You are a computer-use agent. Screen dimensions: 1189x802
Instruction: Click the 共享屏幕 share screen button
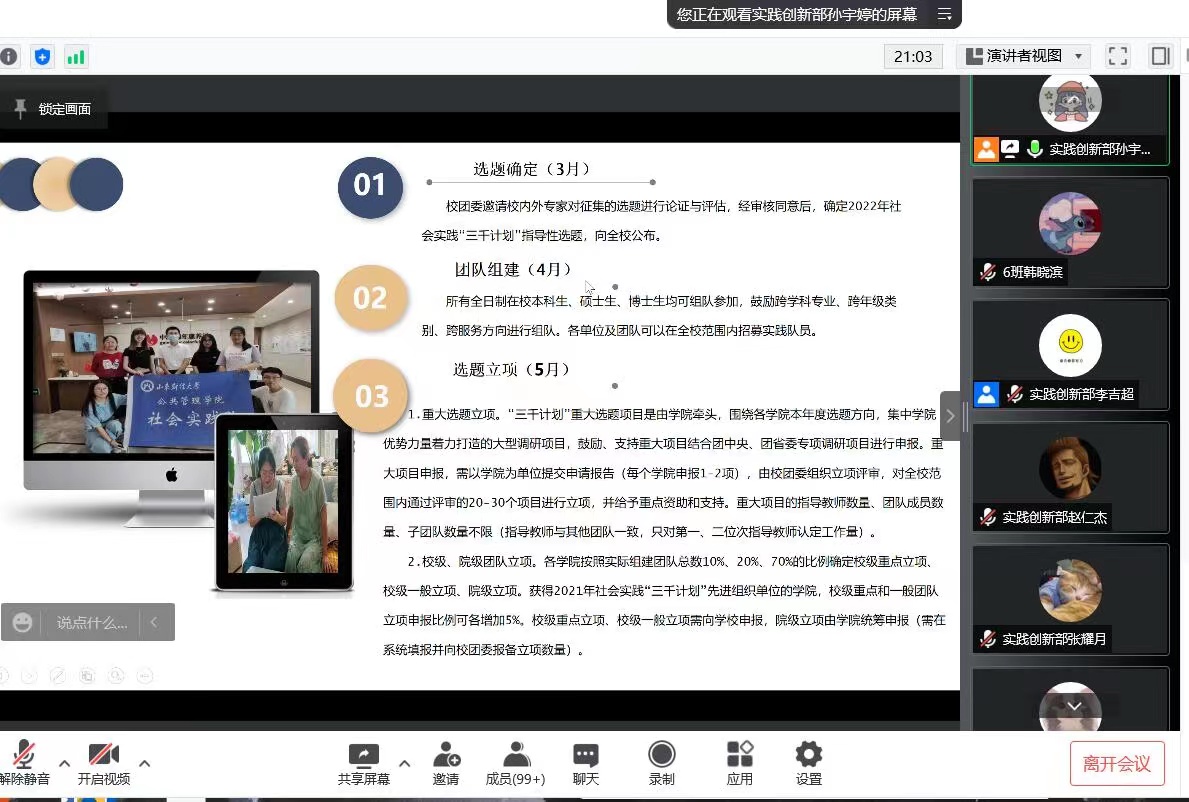[x=363, y=764]
